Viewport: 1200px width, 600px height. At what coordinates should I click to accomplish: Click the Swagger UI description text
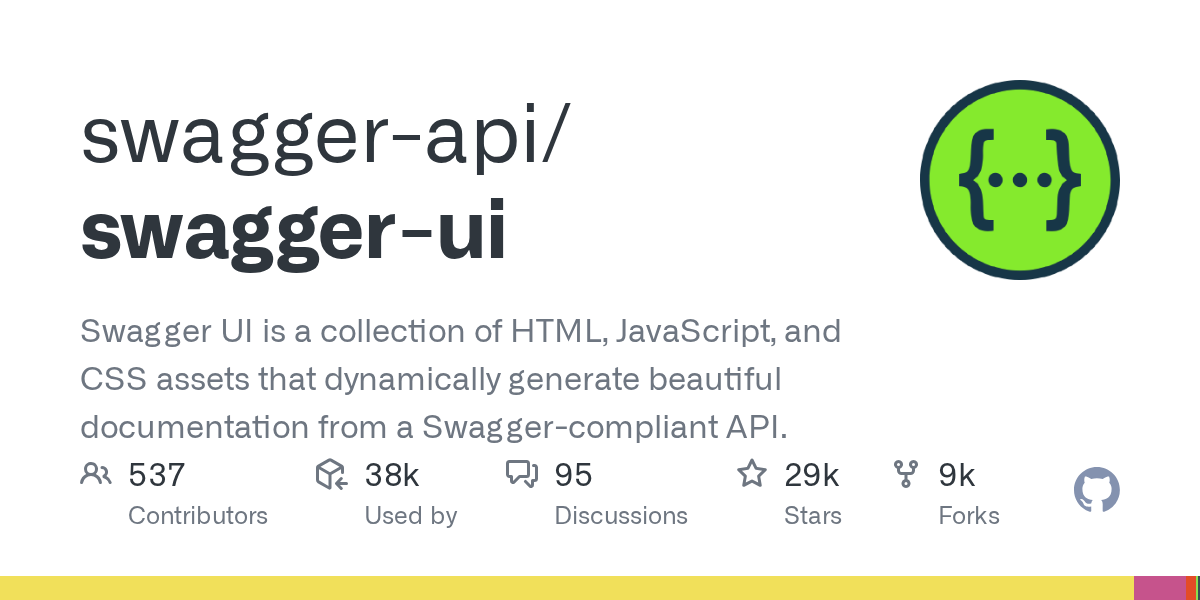tap(460, 379)
